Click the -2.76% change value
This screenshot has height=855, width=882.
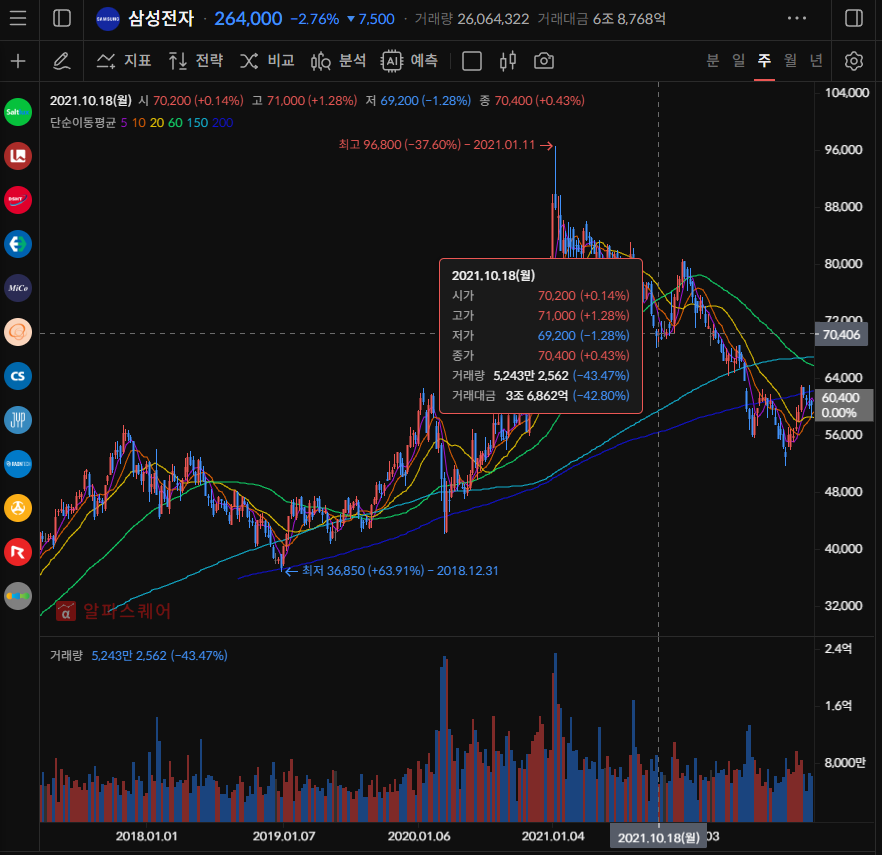315,19
